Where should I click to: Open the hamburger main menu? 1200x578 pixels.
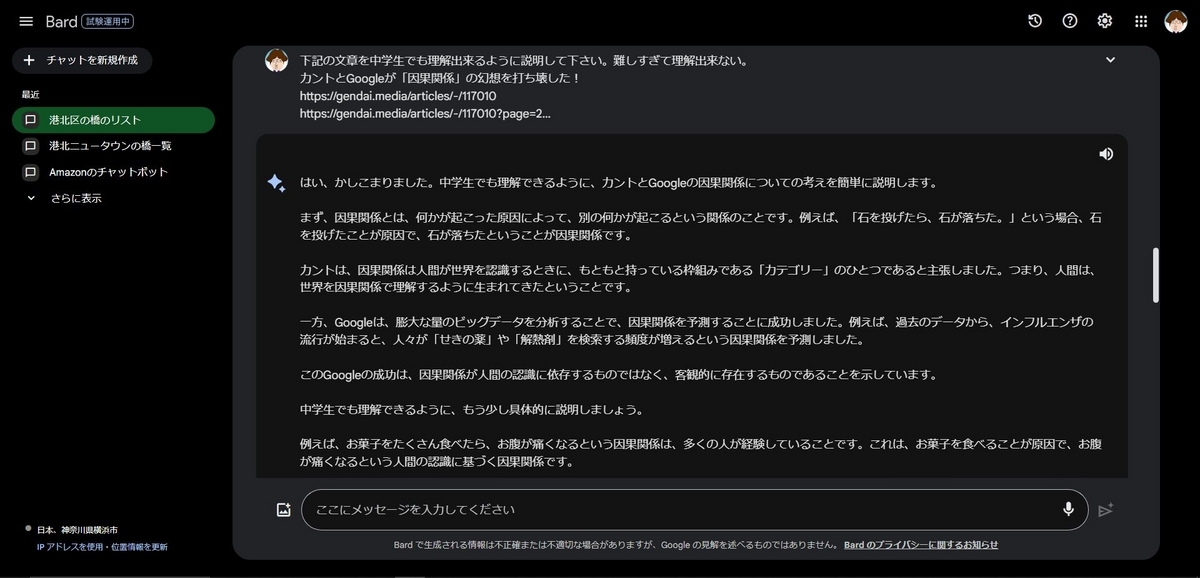click(x=26, y=21)
